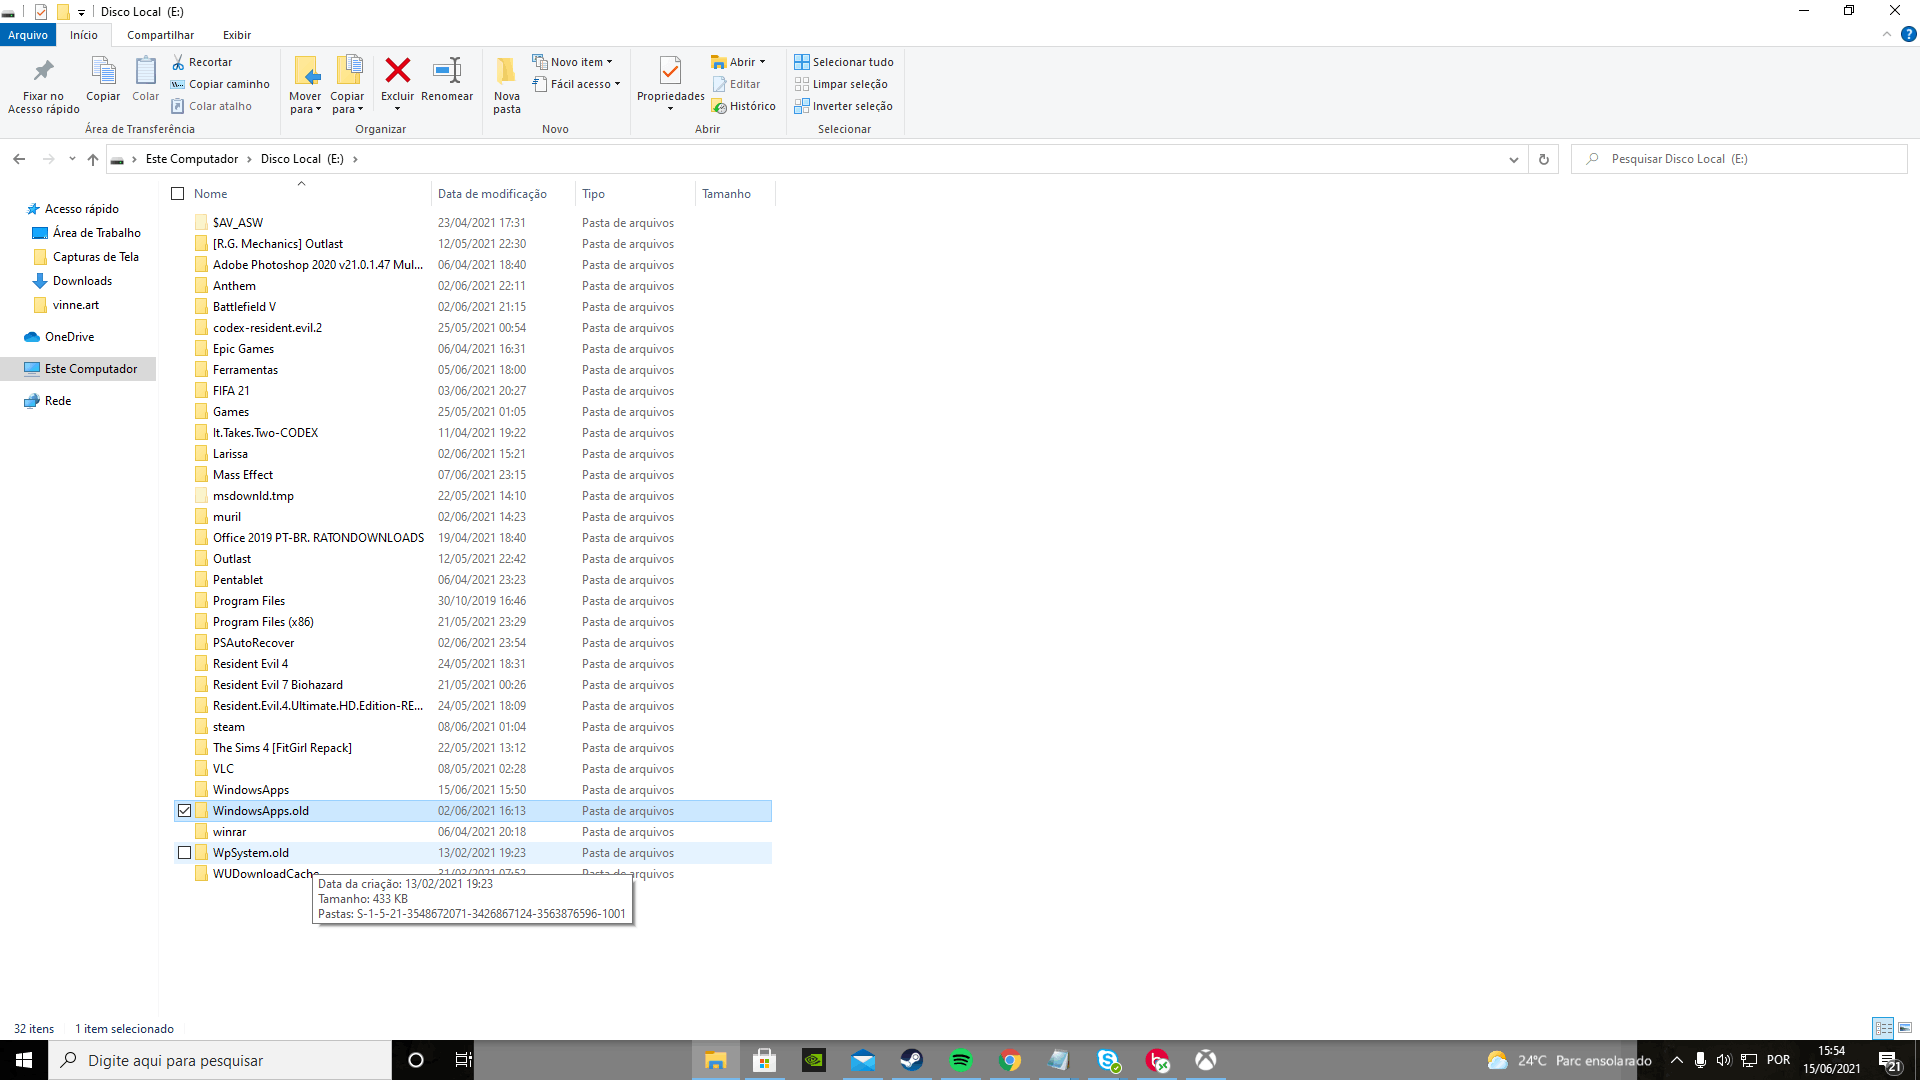Open Spotify from the taskbar
This screenshot has height=1080, width=1920.
pos(960,1060)
